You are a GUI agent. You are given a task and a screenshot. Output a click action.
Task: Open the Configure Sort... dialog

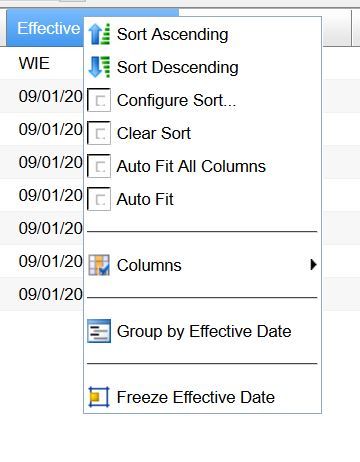point(176,100)
